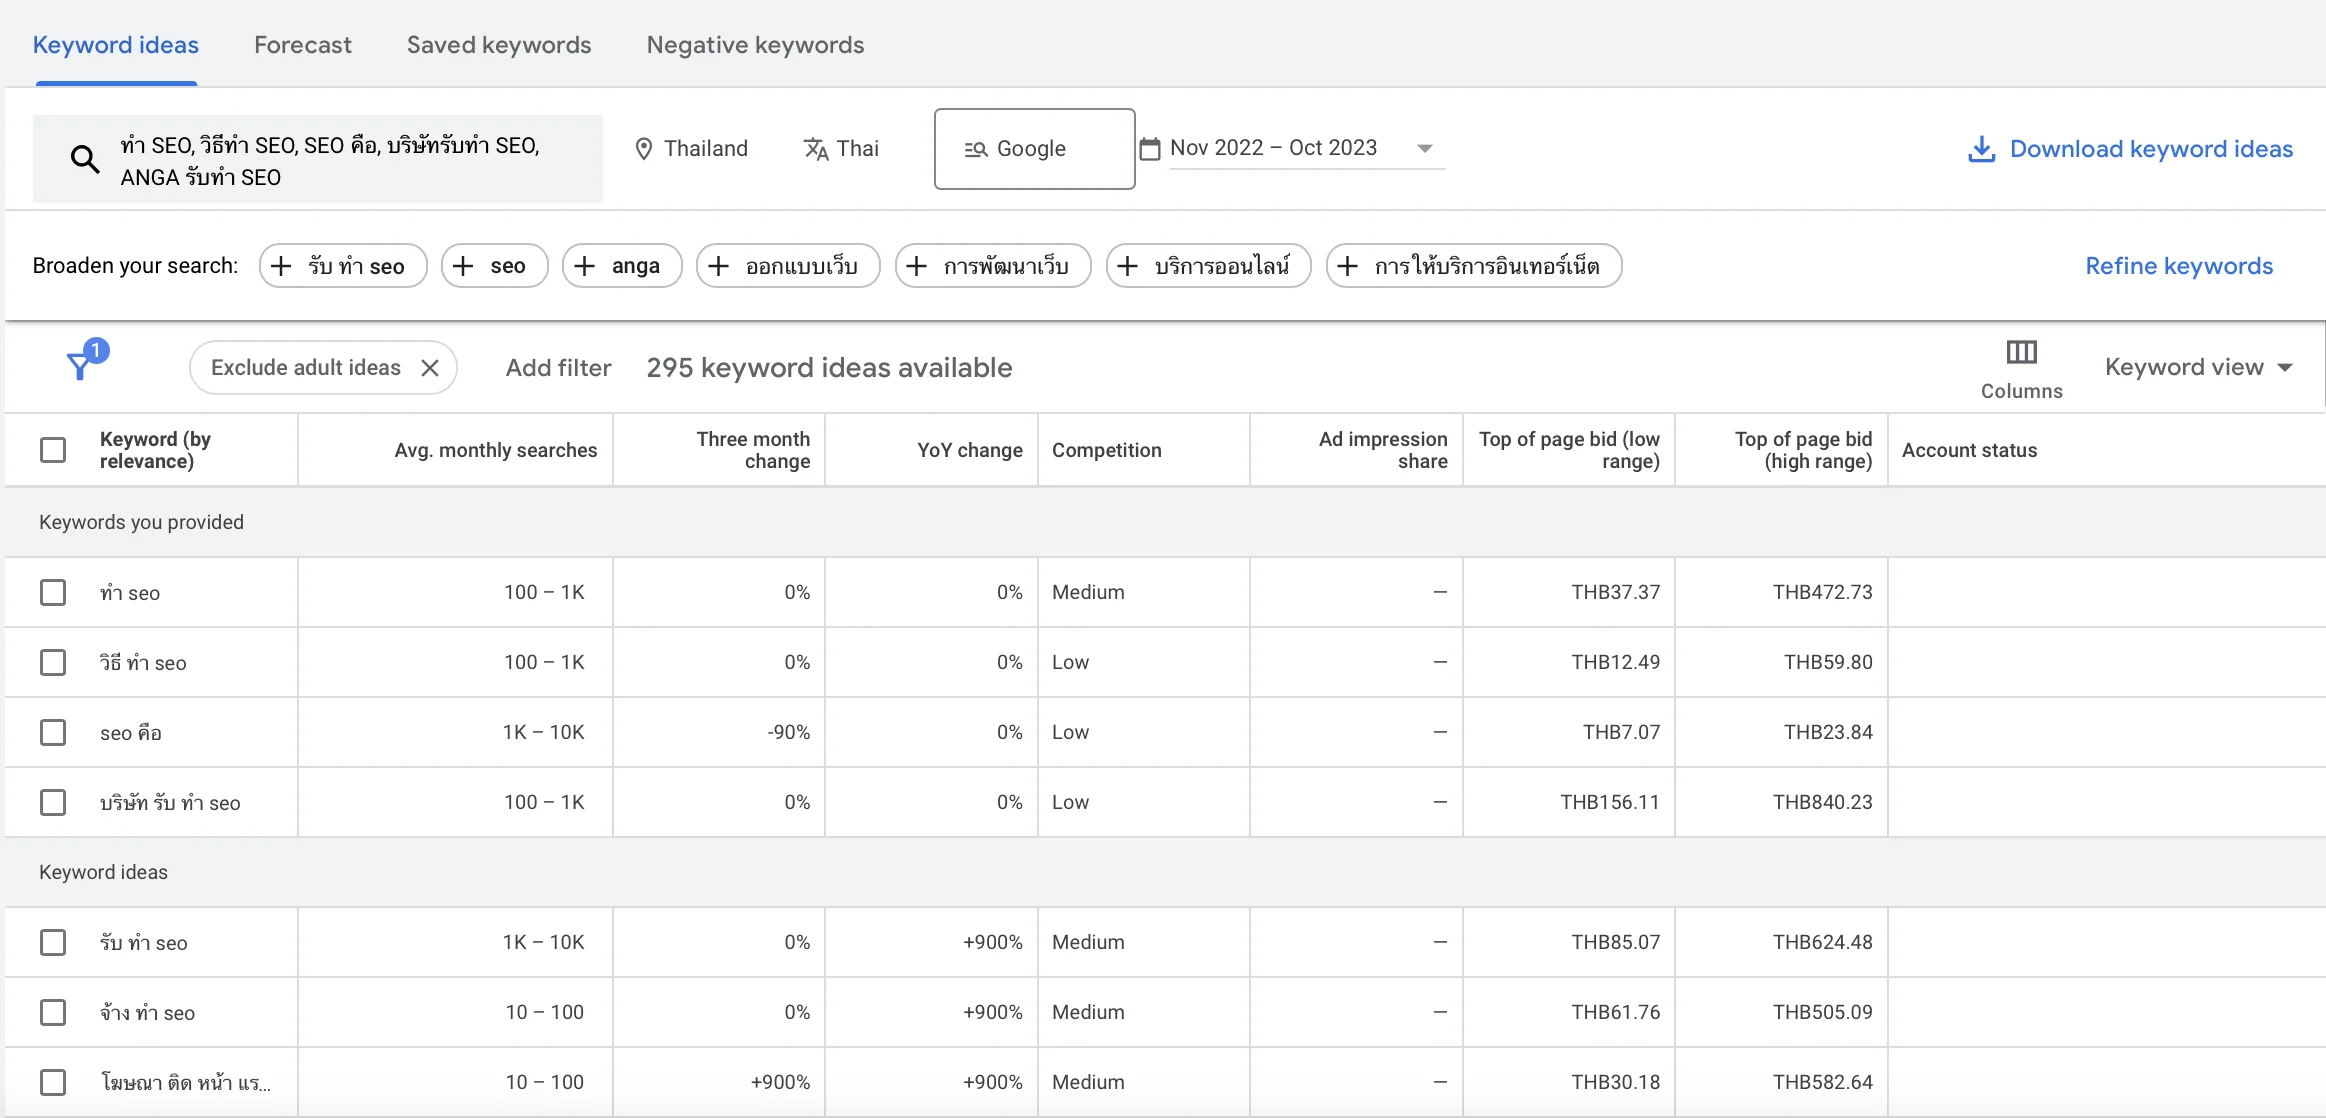Click the THB624.48 high range bid
Screen dimensions: 2326x1118
click(1822, 942)
